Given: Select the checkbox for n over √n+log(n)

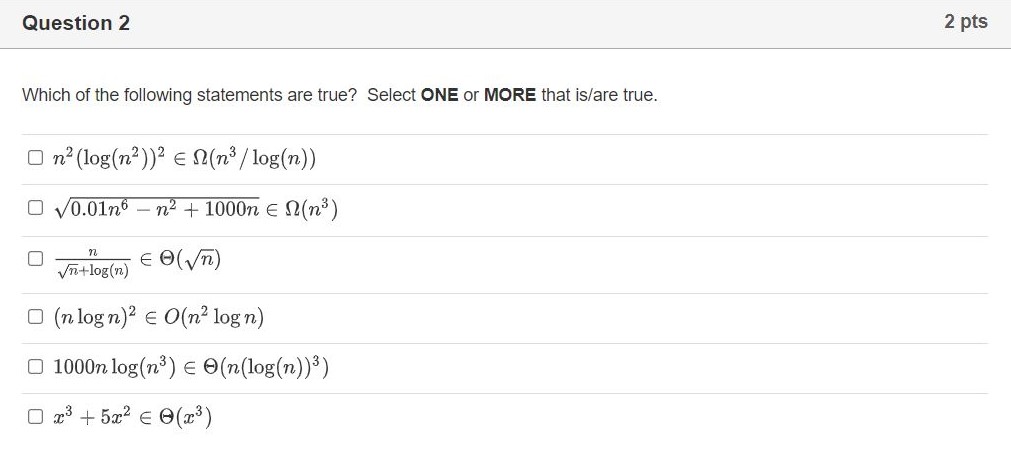Looking at the screenshot, I should pos(35,258).
